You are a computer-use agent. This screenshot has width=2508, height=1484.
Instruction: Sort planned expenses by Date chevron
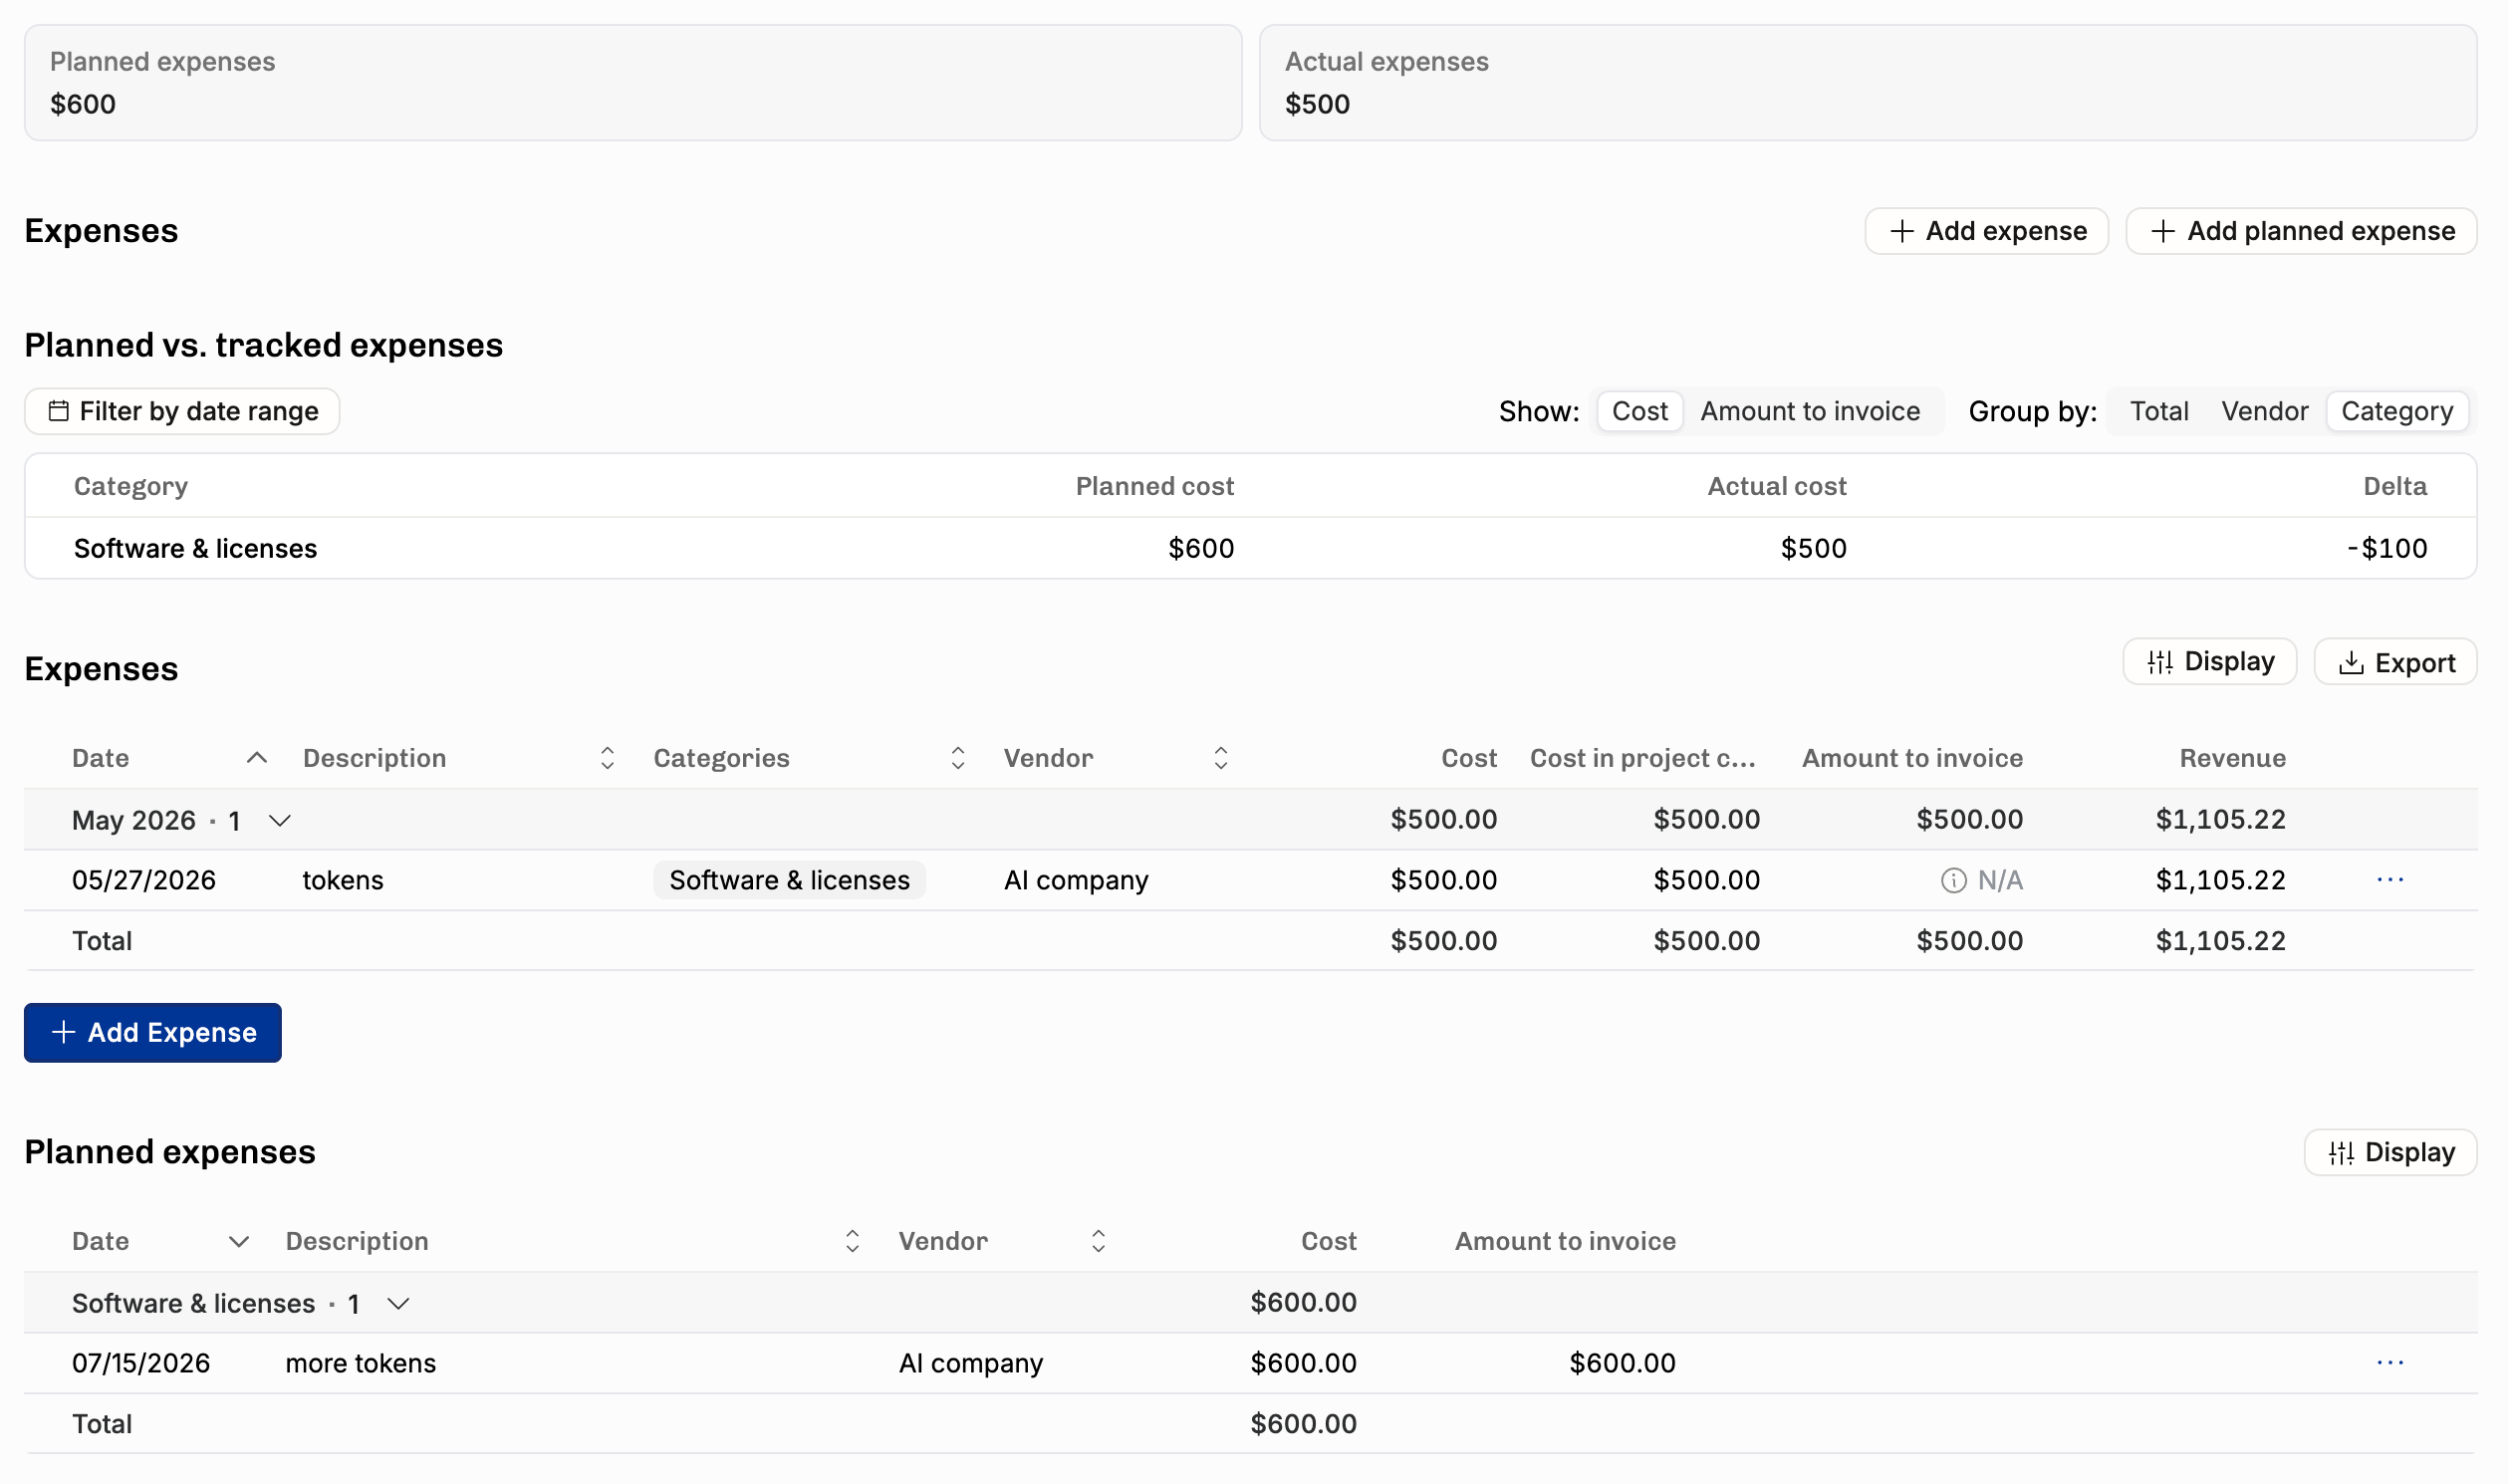click(238, 1241)
